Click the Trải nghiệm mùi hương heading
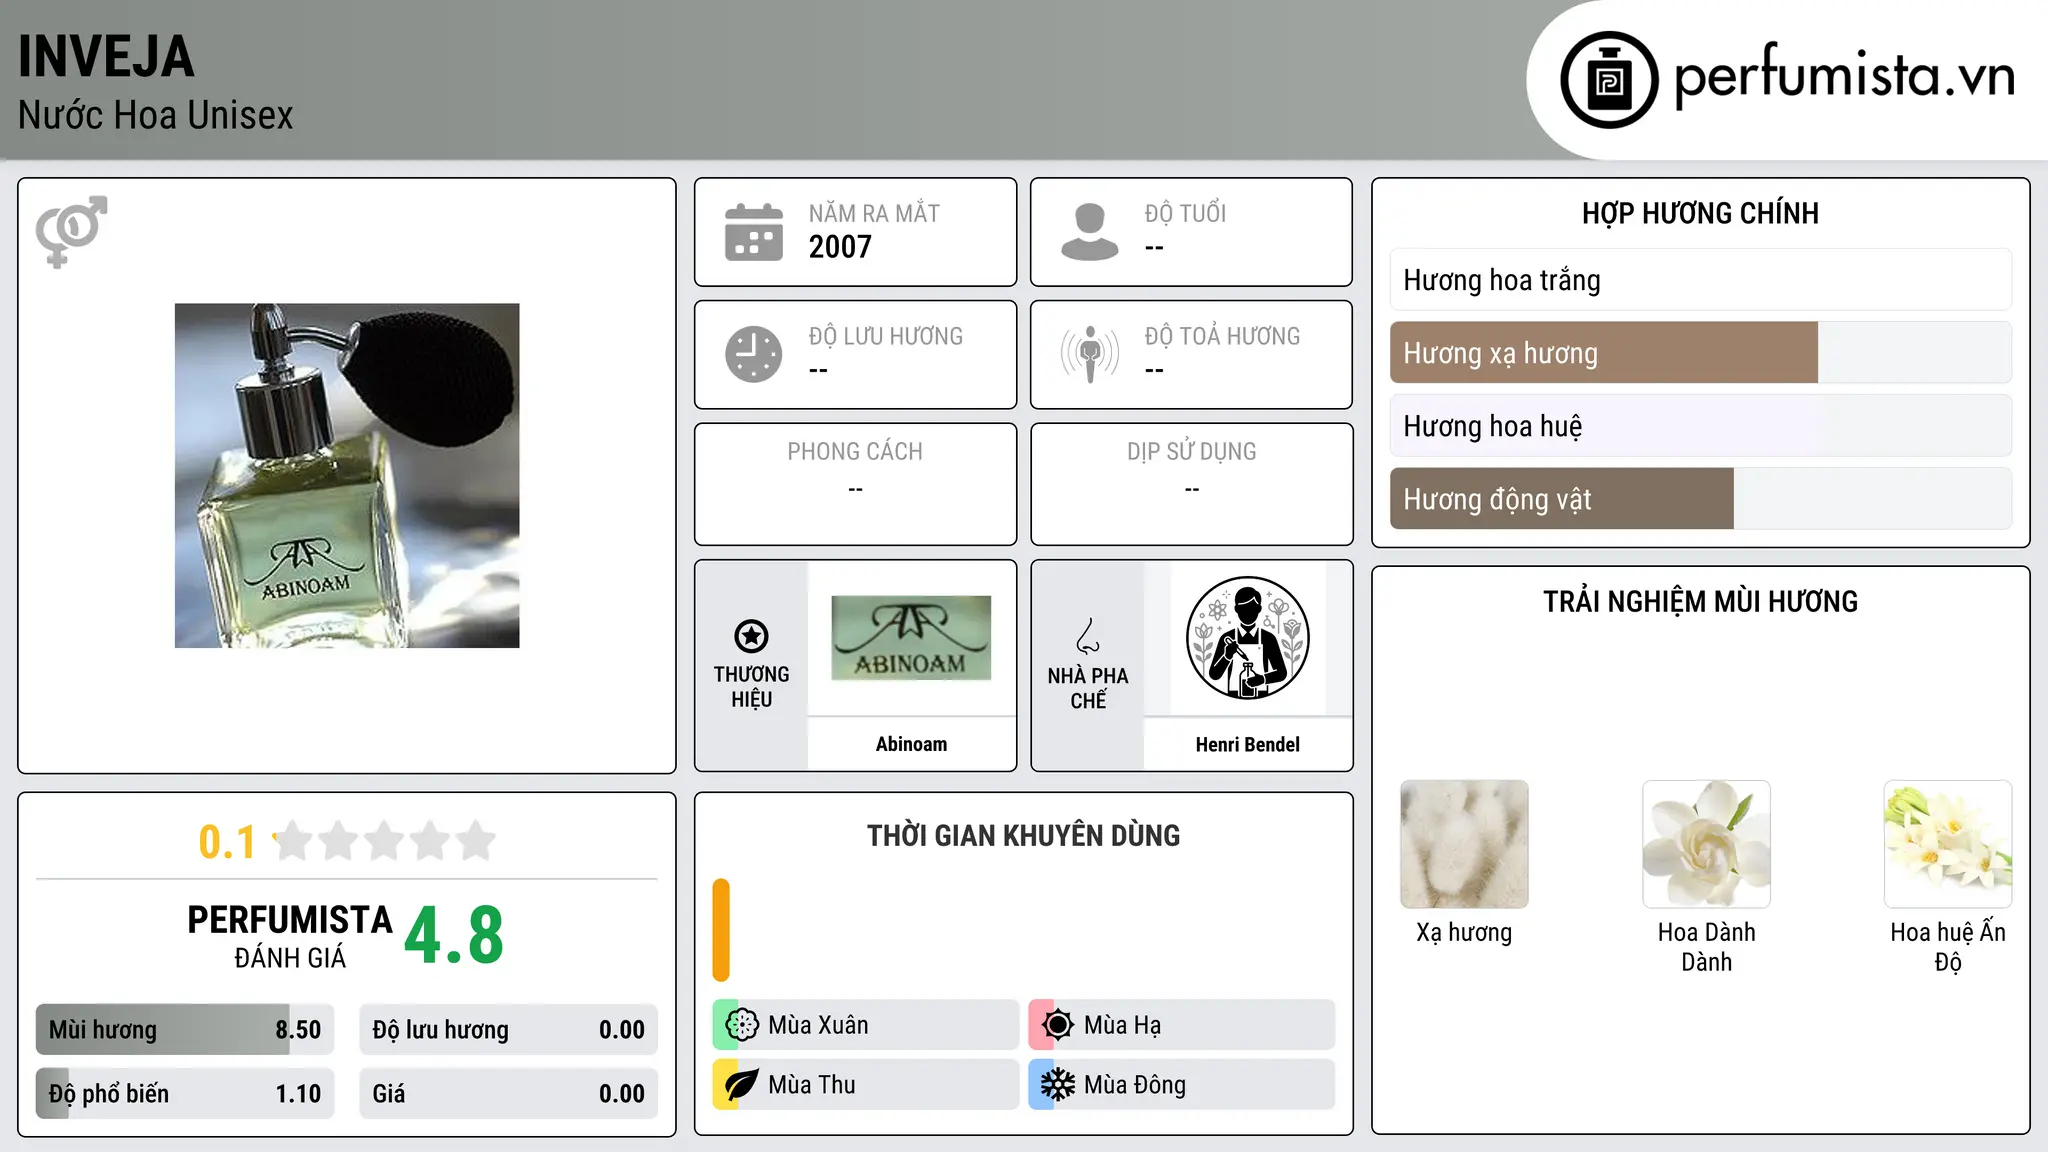The width and height of the screenshot is (2048, 1152). [x=1700, y=602]
